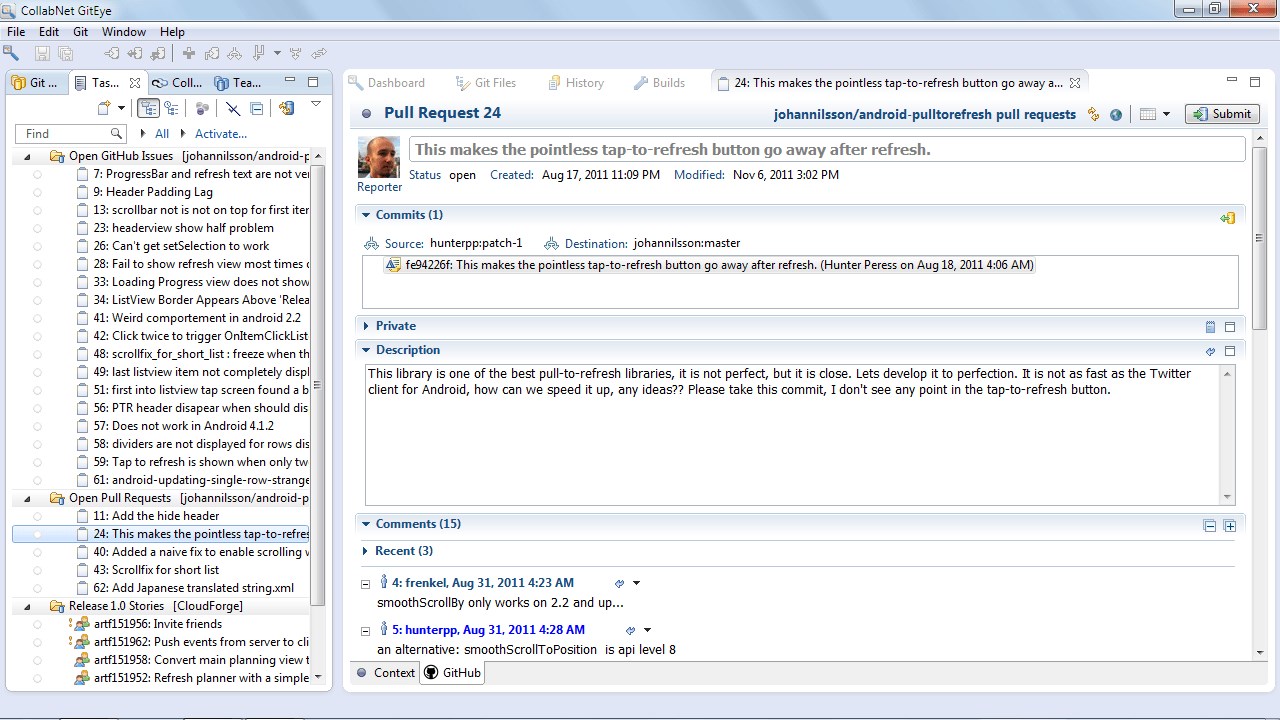Create a new task via New Task icon
The image size is (1280, 720).
point(103,108)
